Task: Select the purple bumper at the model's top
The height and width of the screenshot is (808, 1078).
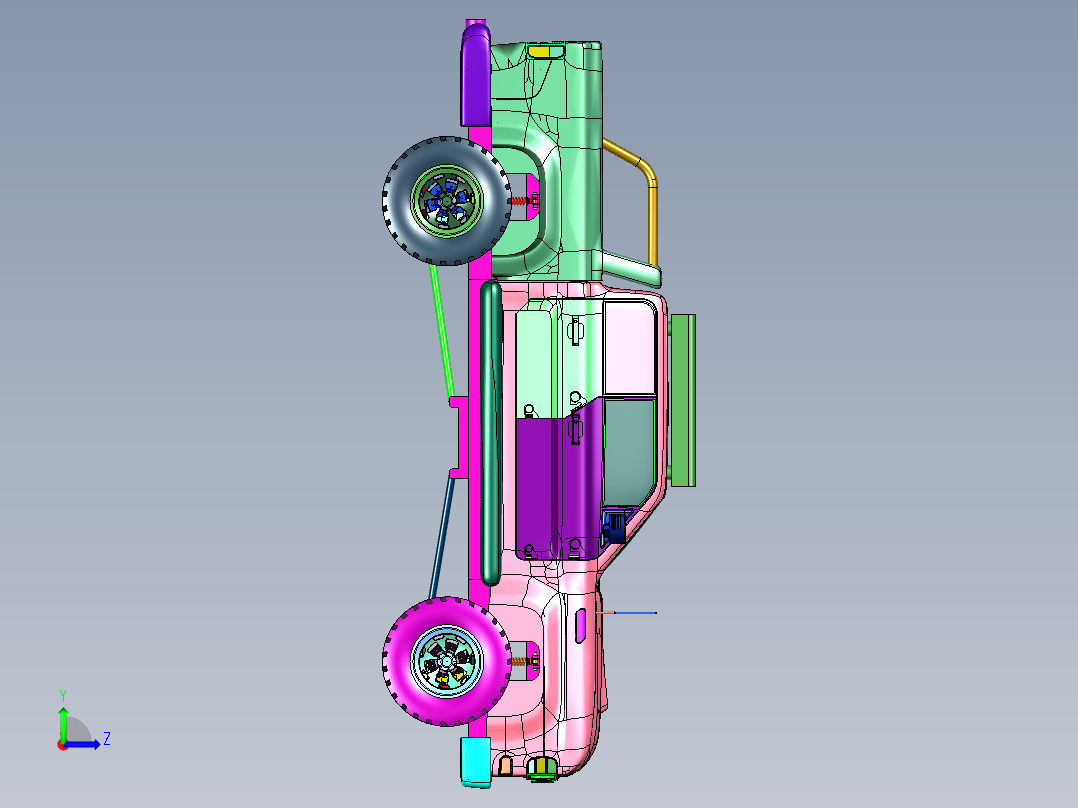Action: point(476,74)
